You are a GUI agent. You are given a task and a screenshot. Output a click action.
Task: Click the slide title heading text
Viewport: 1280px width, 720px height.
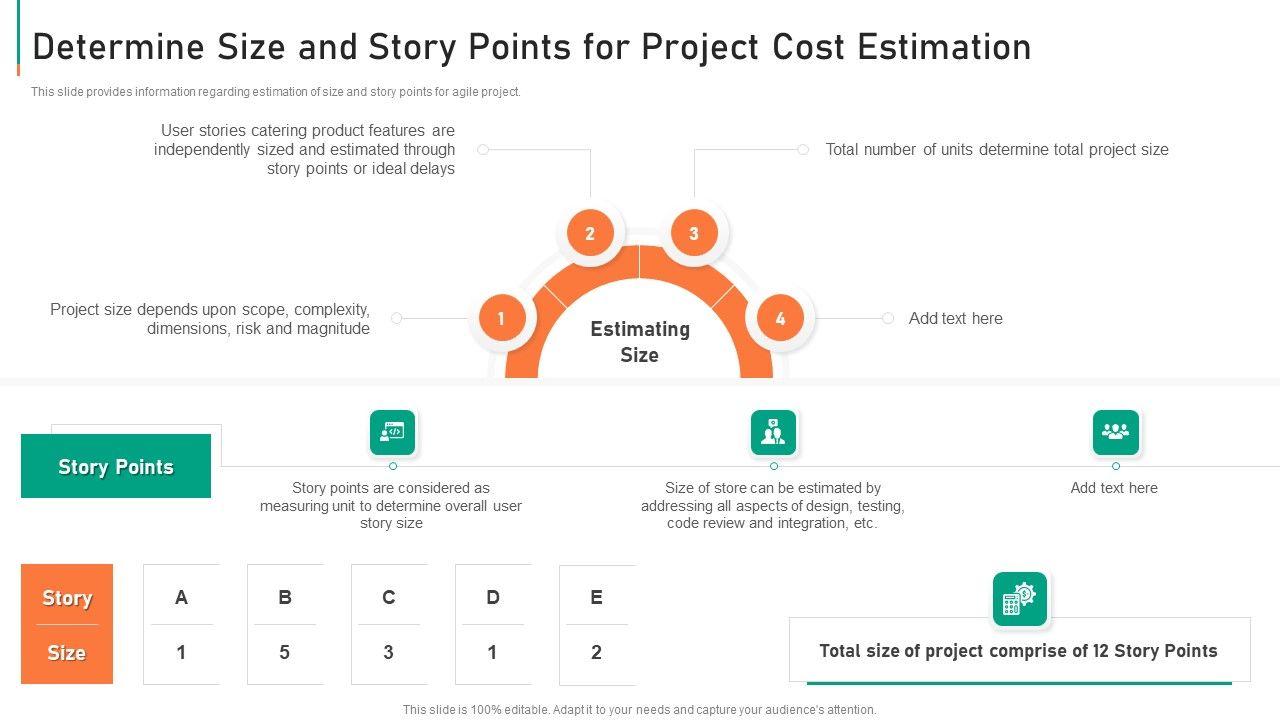[x=531, y=47]
